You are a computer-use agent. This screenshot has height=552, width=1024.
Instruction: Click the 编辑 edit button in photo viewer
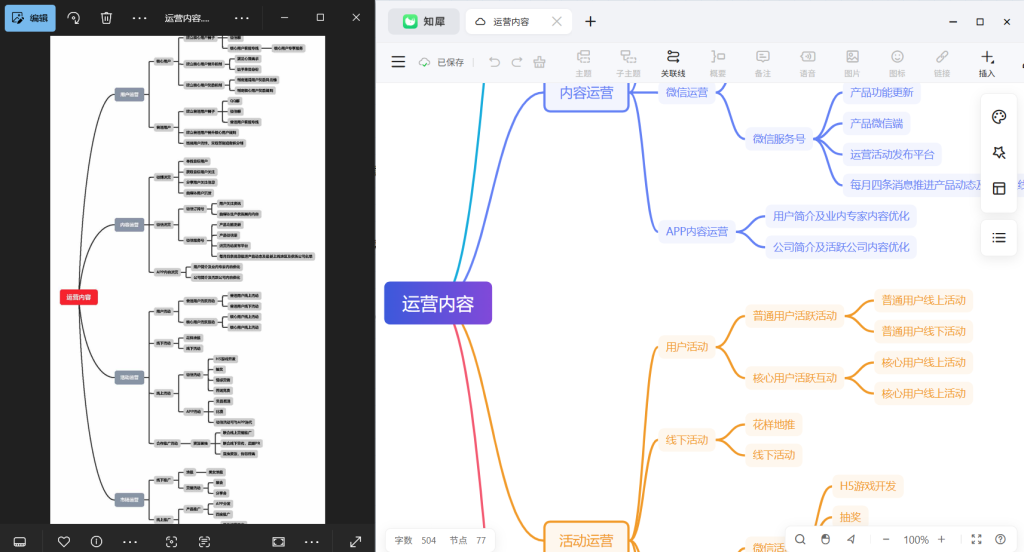tap(30, 18)
